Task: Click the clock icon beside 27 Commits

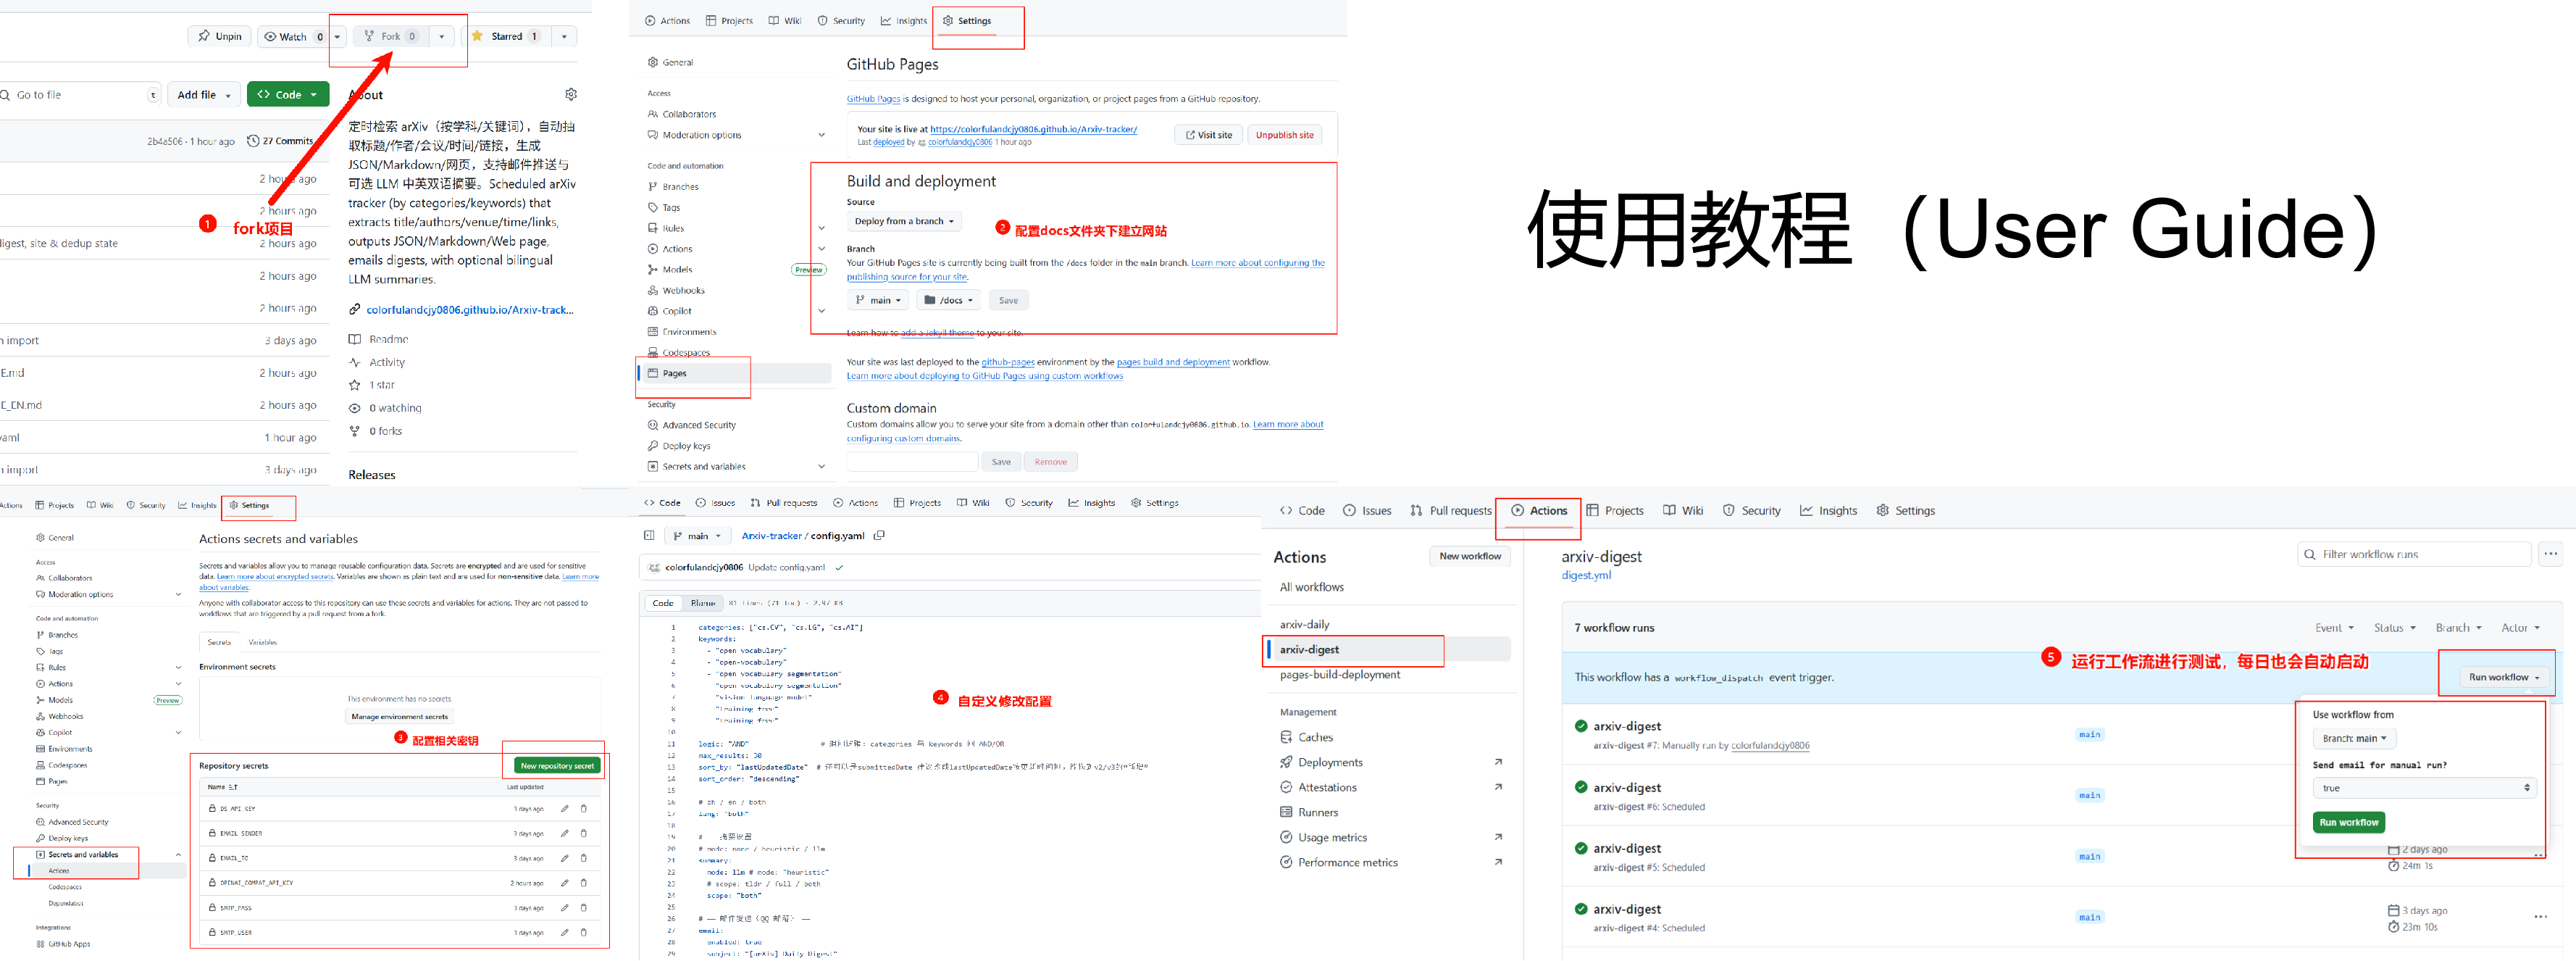Action: click(x=253, y=141)
